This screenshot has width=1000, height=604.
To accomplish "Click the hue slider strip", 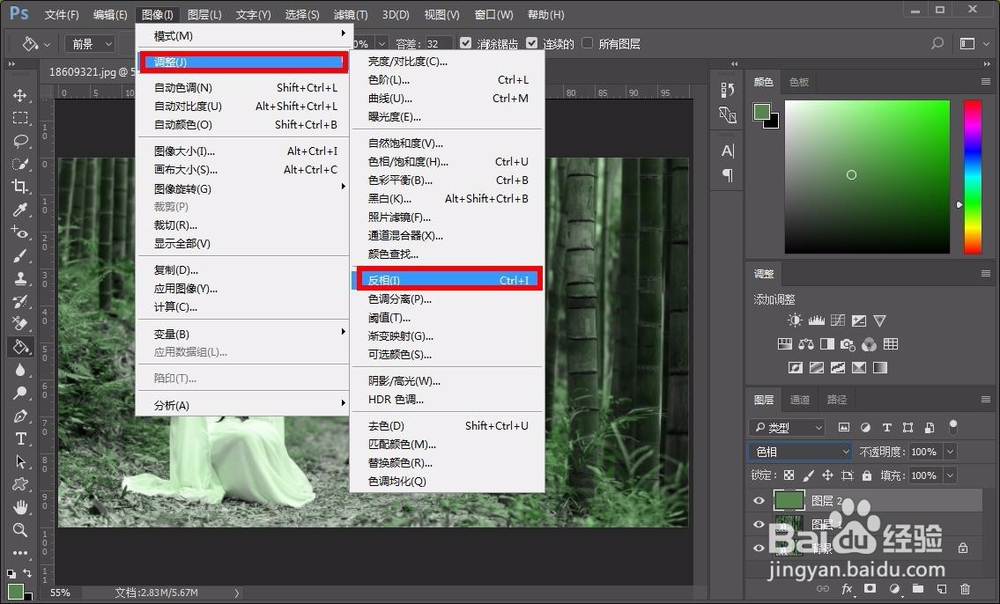I will (x=972, y=177).
